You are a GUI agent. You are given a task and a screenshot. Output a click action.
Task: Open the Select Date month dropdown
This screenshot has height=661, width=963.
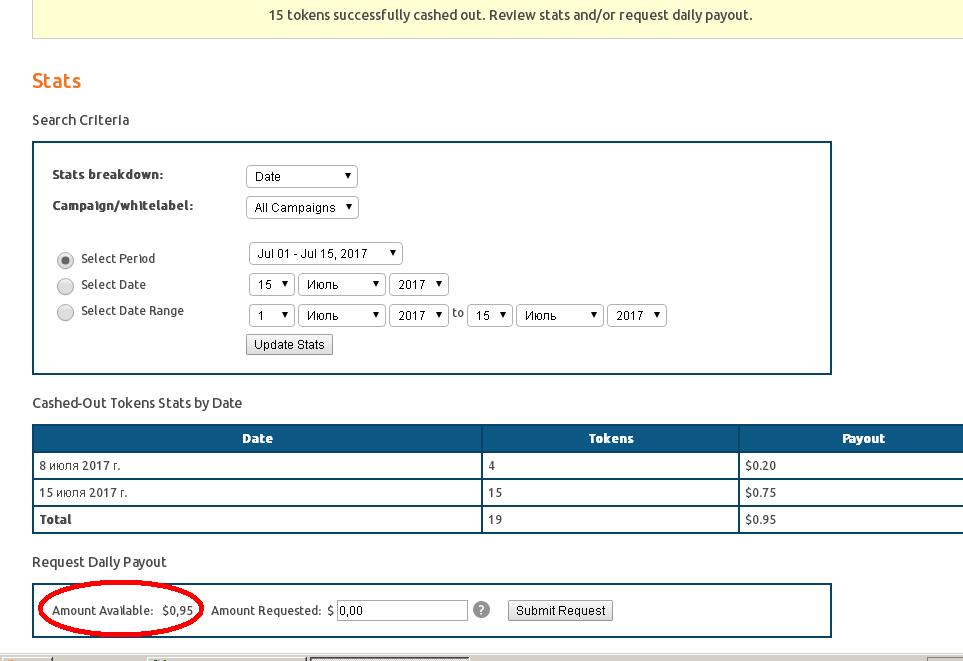(x=341, y=285)
